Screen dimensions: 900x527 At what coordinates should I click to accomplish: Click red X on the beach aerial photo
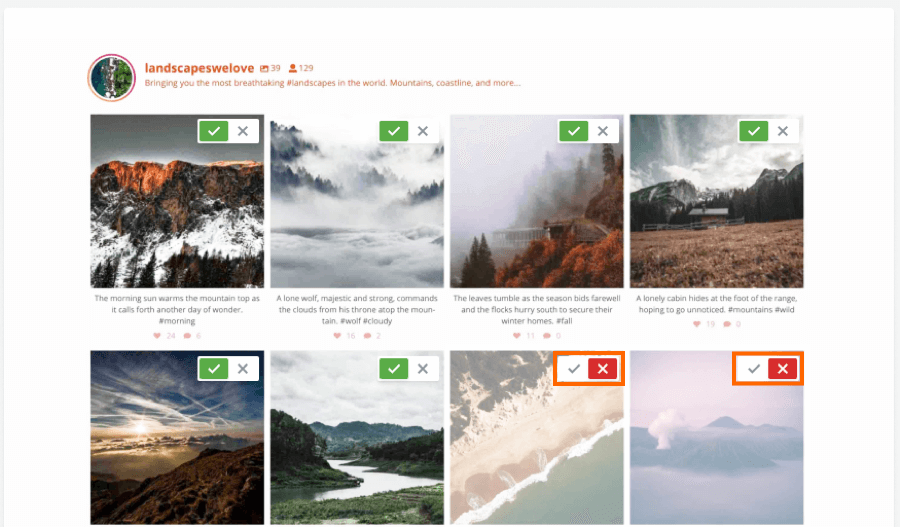pyautogui.click(x=603, y=369)
